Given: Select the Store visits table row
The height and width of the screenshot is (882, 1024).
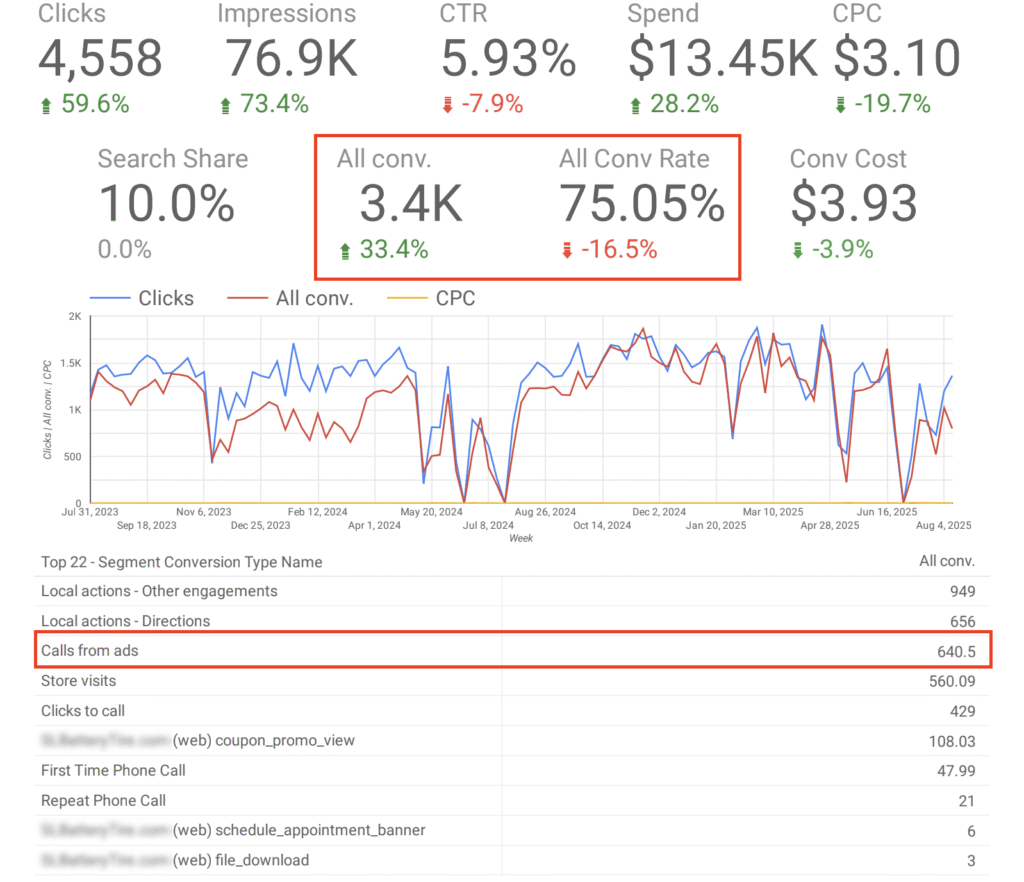Looking at the screenshot, I should 512,681.
